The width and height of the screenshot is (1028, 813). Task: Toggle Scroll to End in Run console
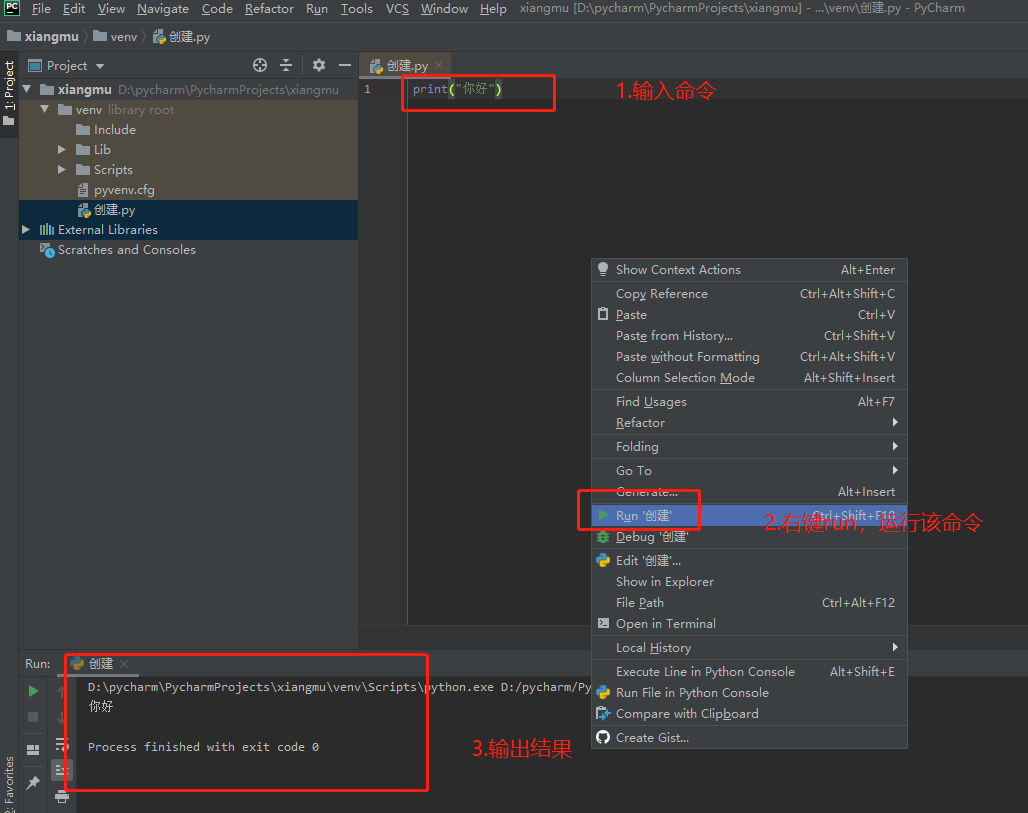click(62, 770)
